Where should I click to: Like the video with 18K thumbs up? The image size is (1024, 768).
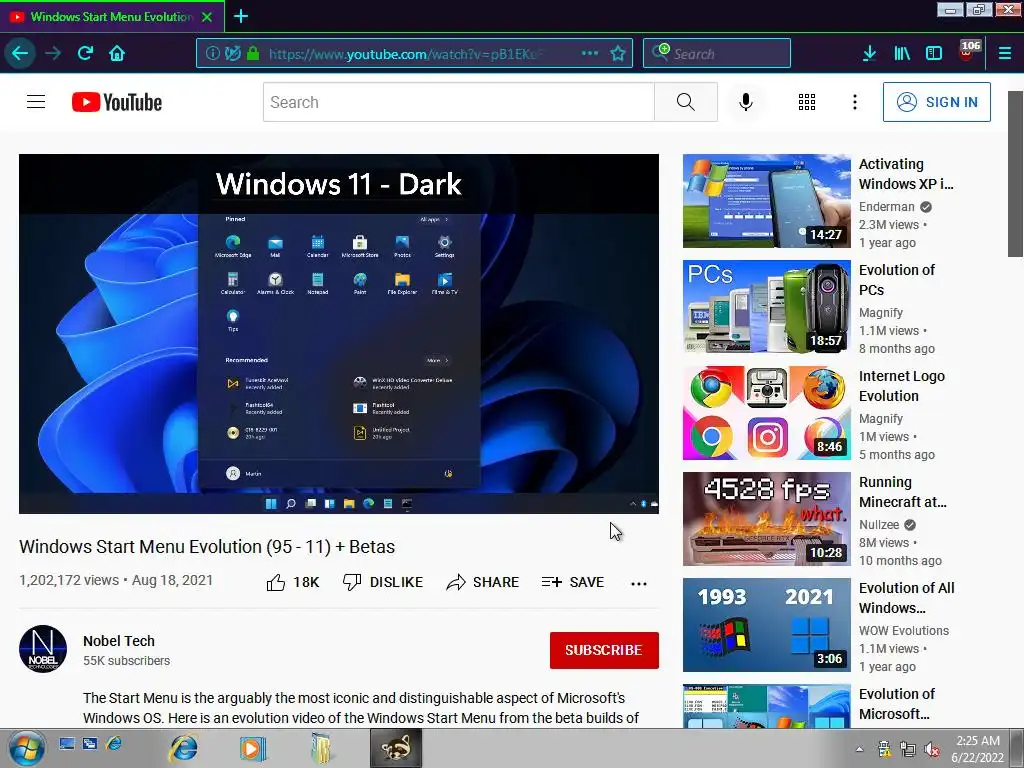click(x=293, y=582)
